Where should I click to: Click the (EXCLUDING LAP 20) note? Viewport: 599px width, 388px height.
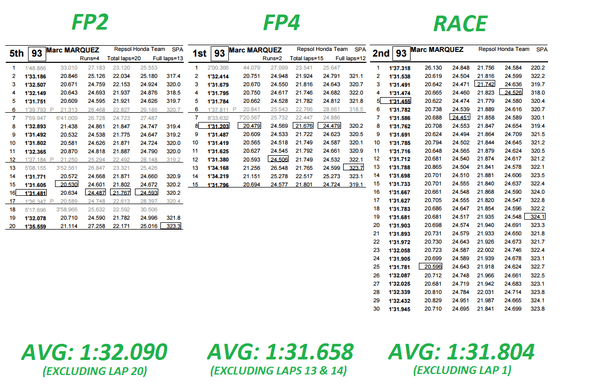tap(95, 371)
